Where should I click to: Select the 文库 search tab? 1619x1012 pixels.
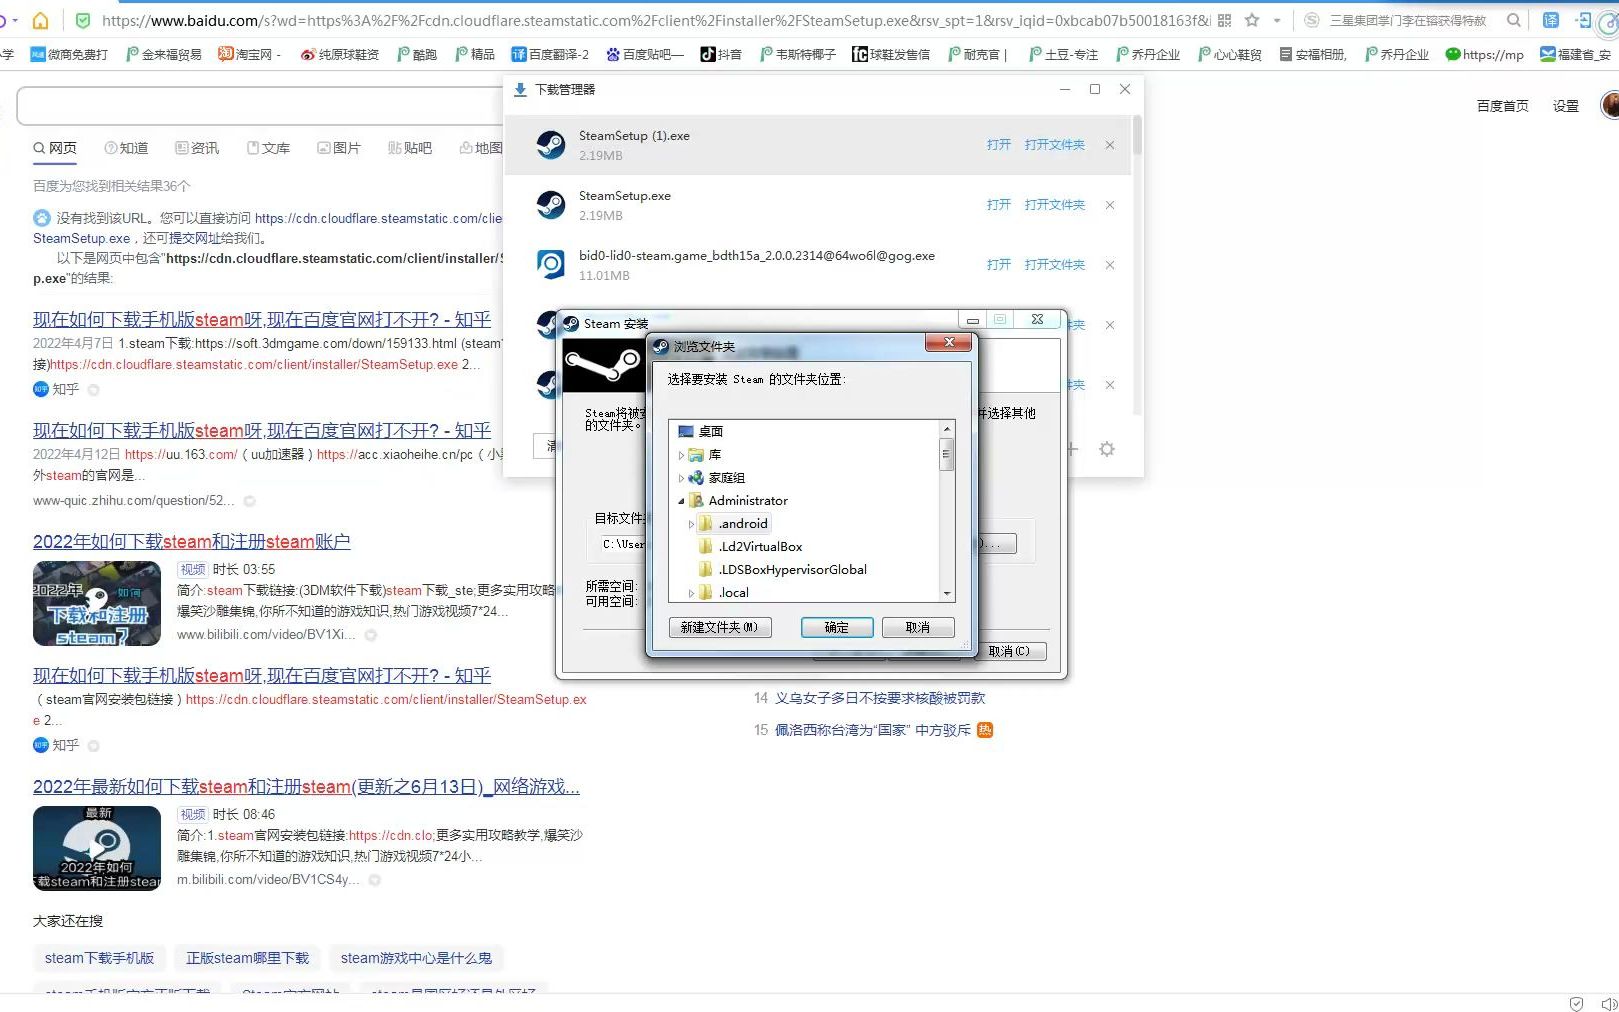coord(269,148)
